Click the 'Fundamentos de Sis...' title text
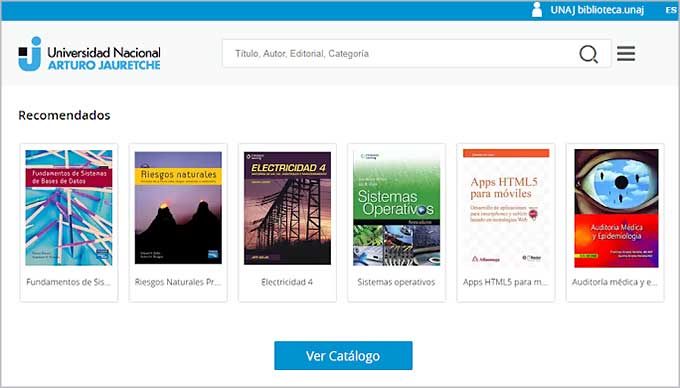Viewport: 680px width, 388px height. pos(69,282)
